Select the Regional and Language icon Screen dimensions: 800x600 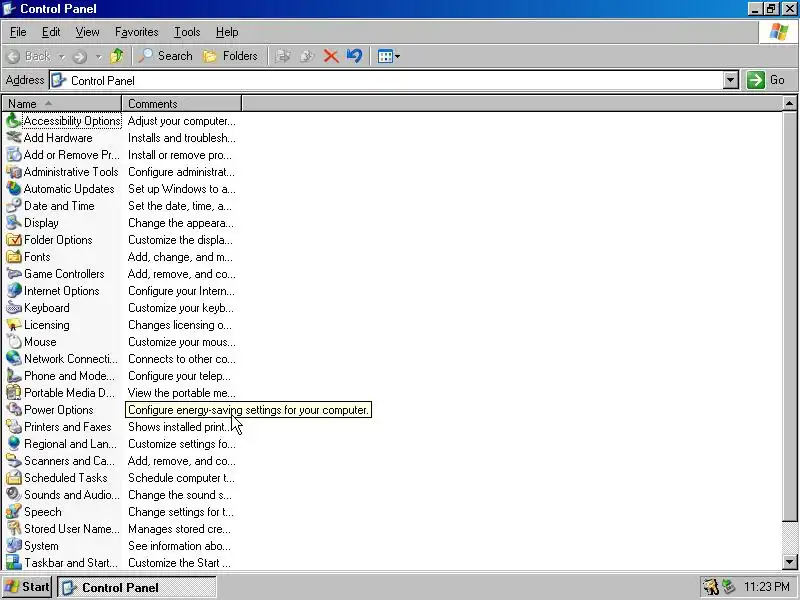(x=13, y=444)
